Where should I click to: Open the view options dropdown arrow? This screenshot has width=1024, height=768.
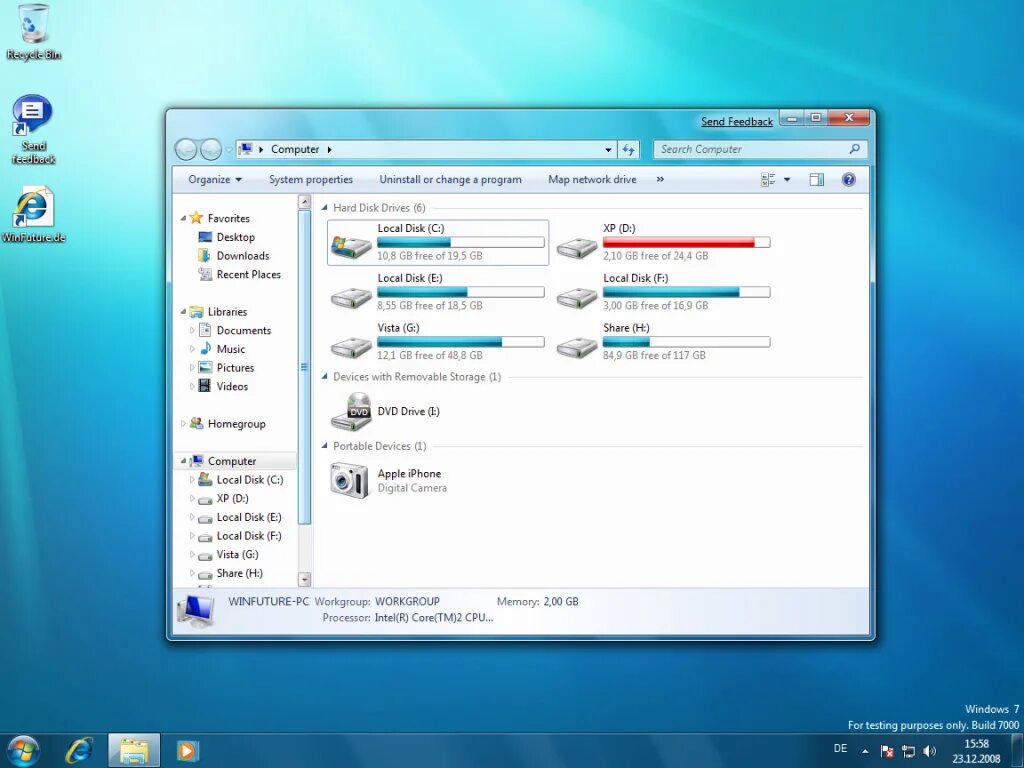point(787,180)
